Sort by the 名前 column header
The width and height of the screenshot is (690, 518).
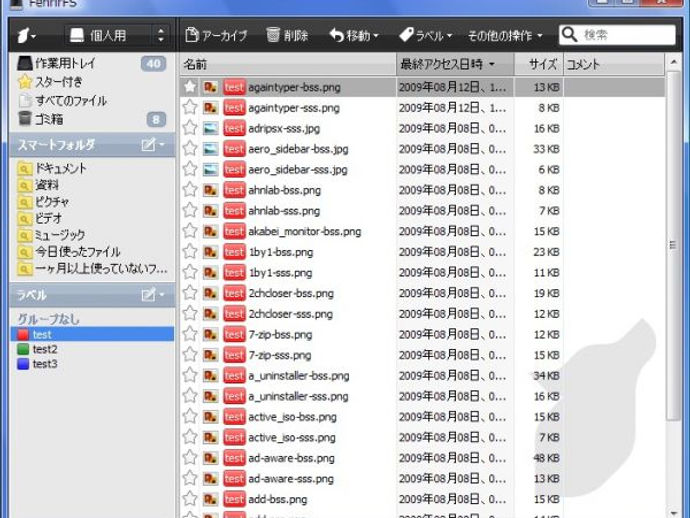click(x=288, y=65)
